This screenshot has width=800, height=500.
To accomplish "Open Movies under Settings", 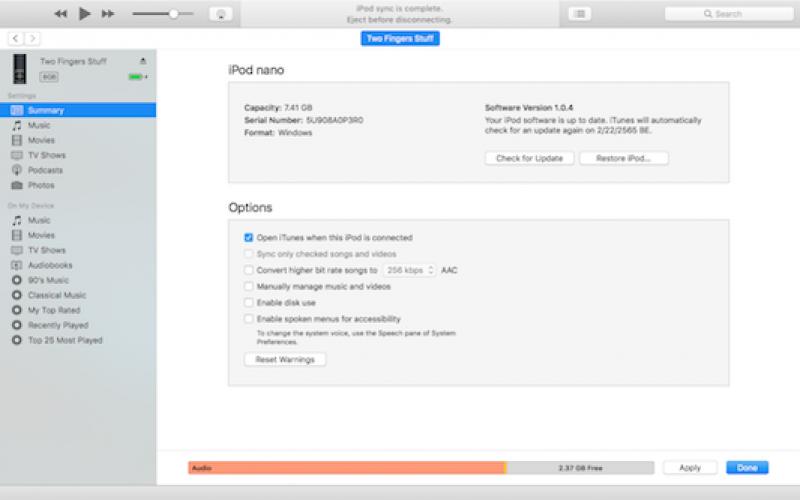I will point(78,140).
